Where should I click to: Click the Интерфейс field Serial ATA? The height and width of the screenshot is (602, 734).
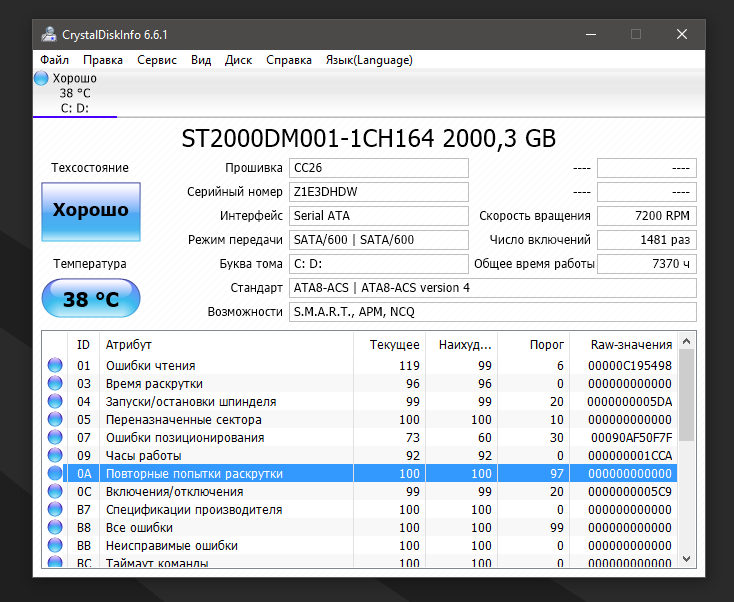point(379,216)
